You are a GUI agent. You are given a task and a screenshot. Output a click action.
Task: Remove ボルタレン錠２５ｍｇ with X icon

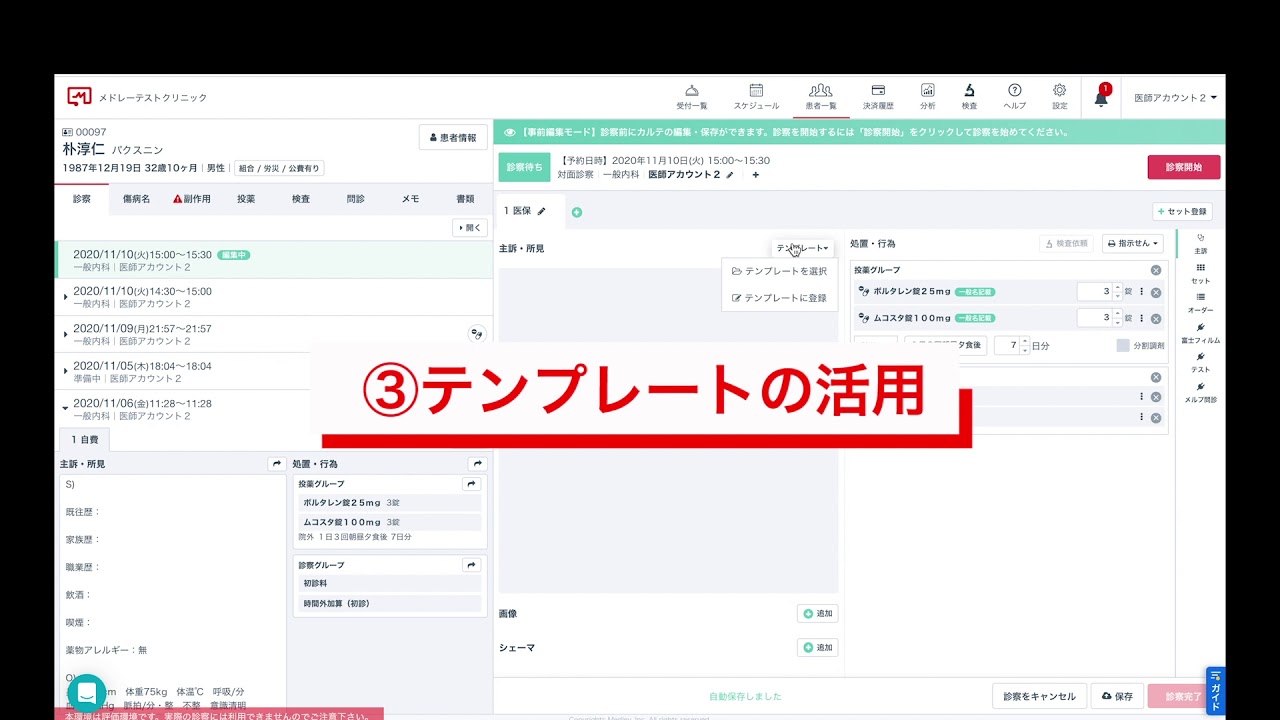tap(1156, 293)
